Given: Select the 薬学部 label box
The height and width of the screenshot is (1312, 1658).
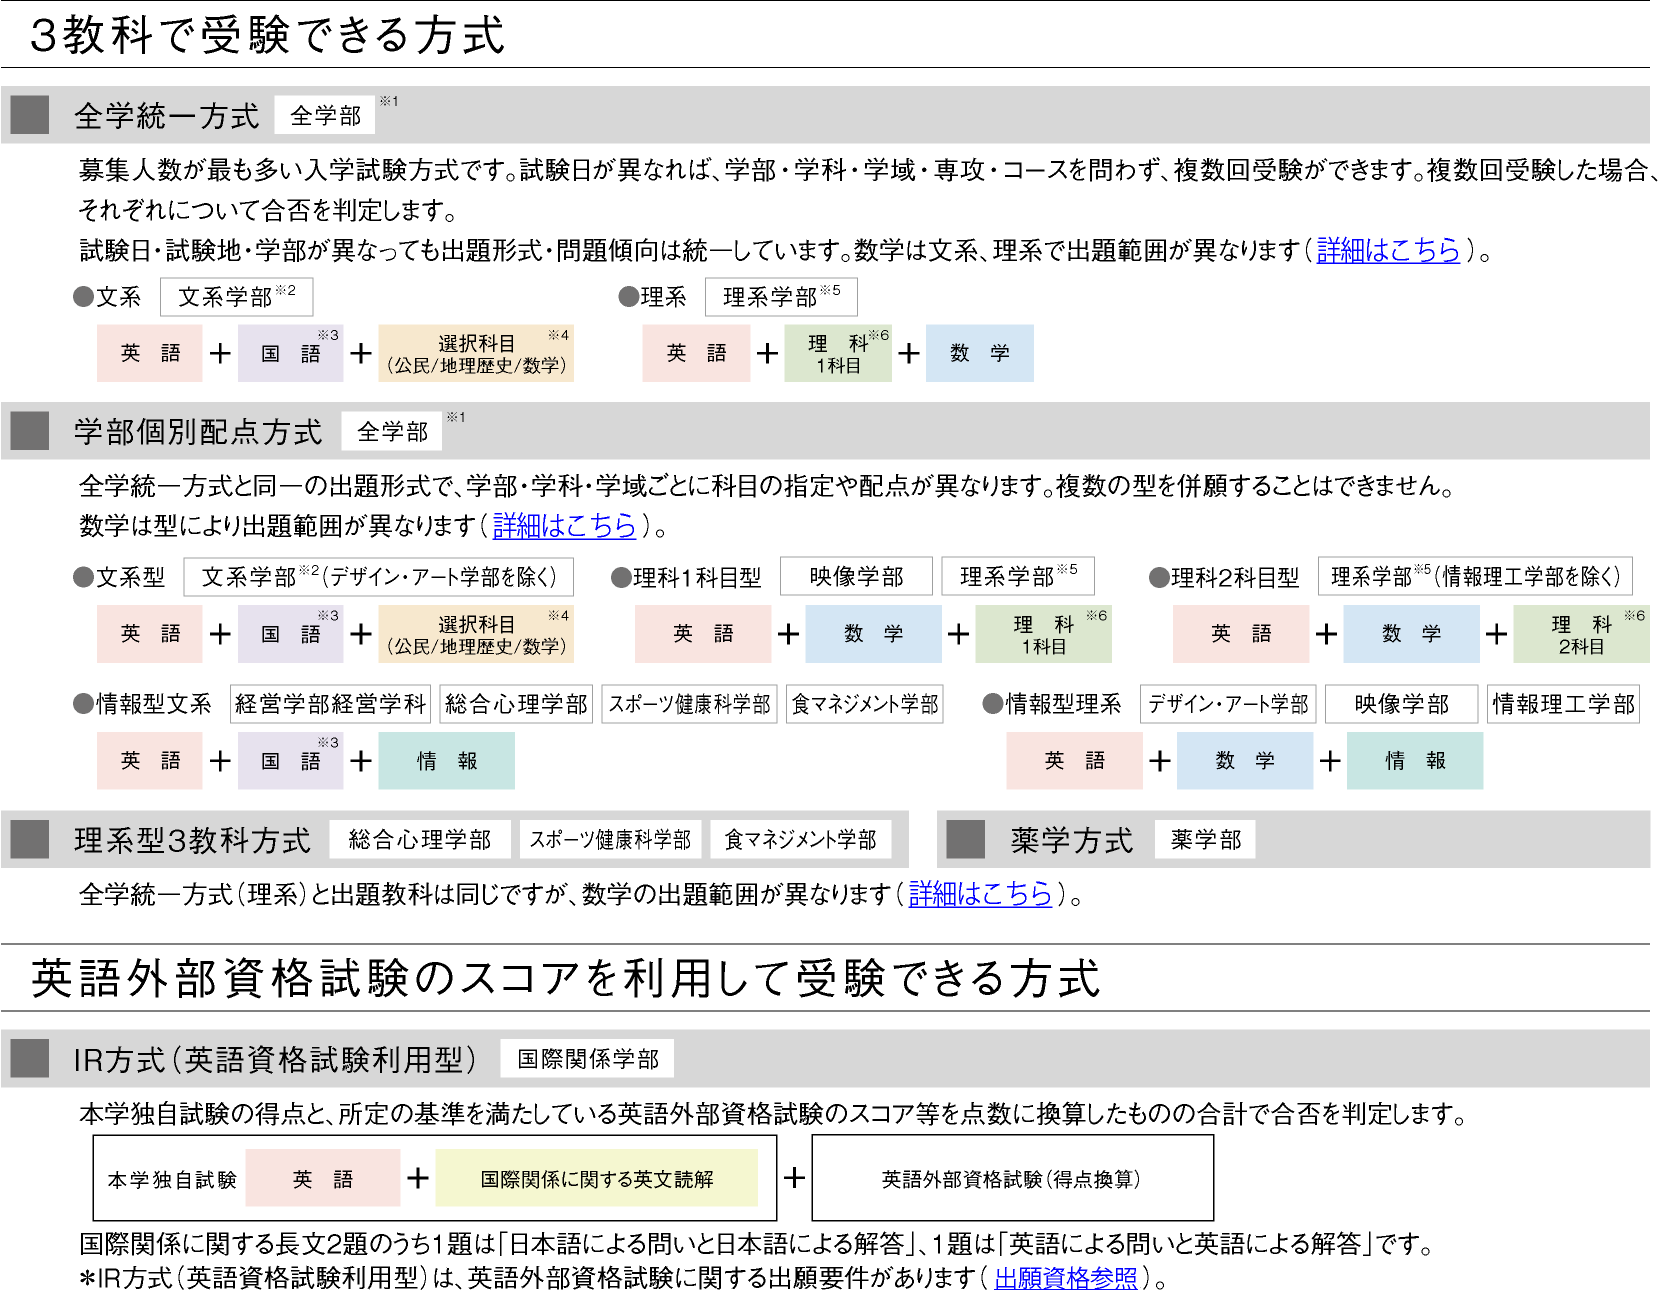Looking at the screenshot, I should tap(1204, 840).
